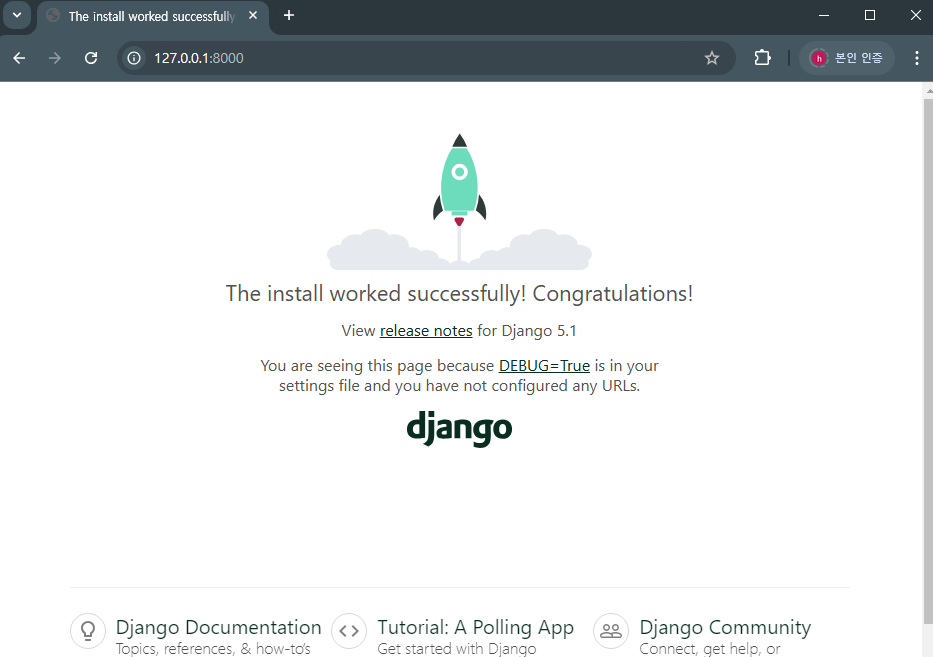Open the Extensions puzzle icon
933x657 pixels.
pos(762,58)
